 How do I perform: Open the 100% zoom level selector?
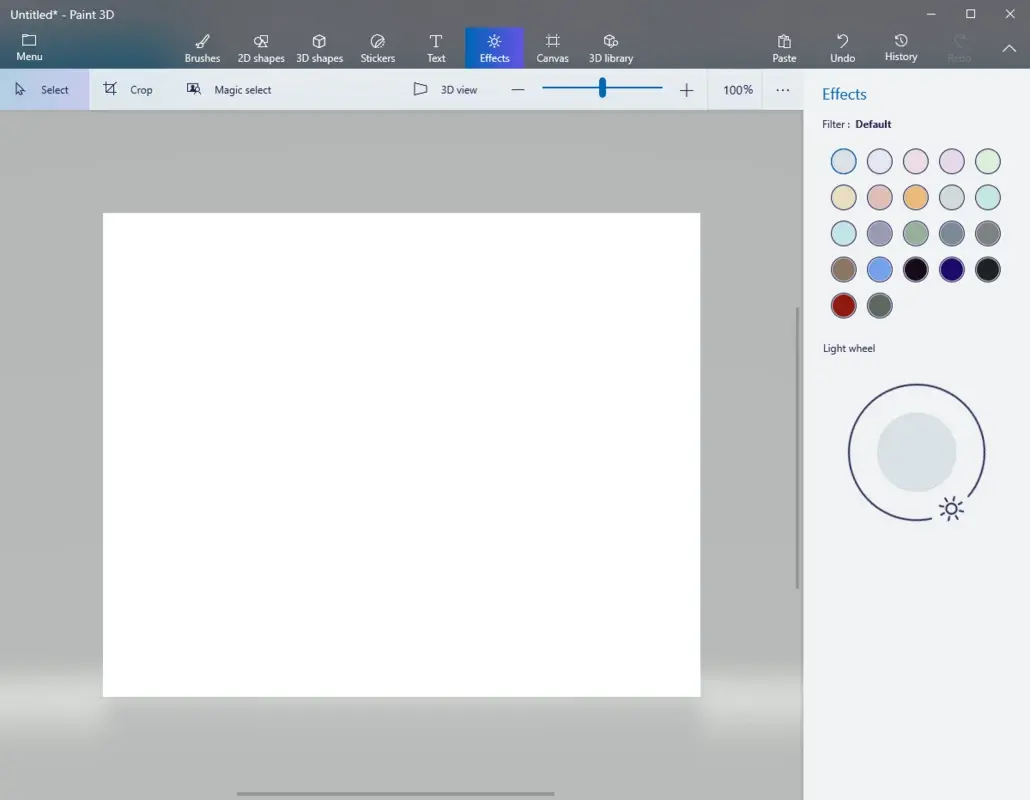point(737,89)
